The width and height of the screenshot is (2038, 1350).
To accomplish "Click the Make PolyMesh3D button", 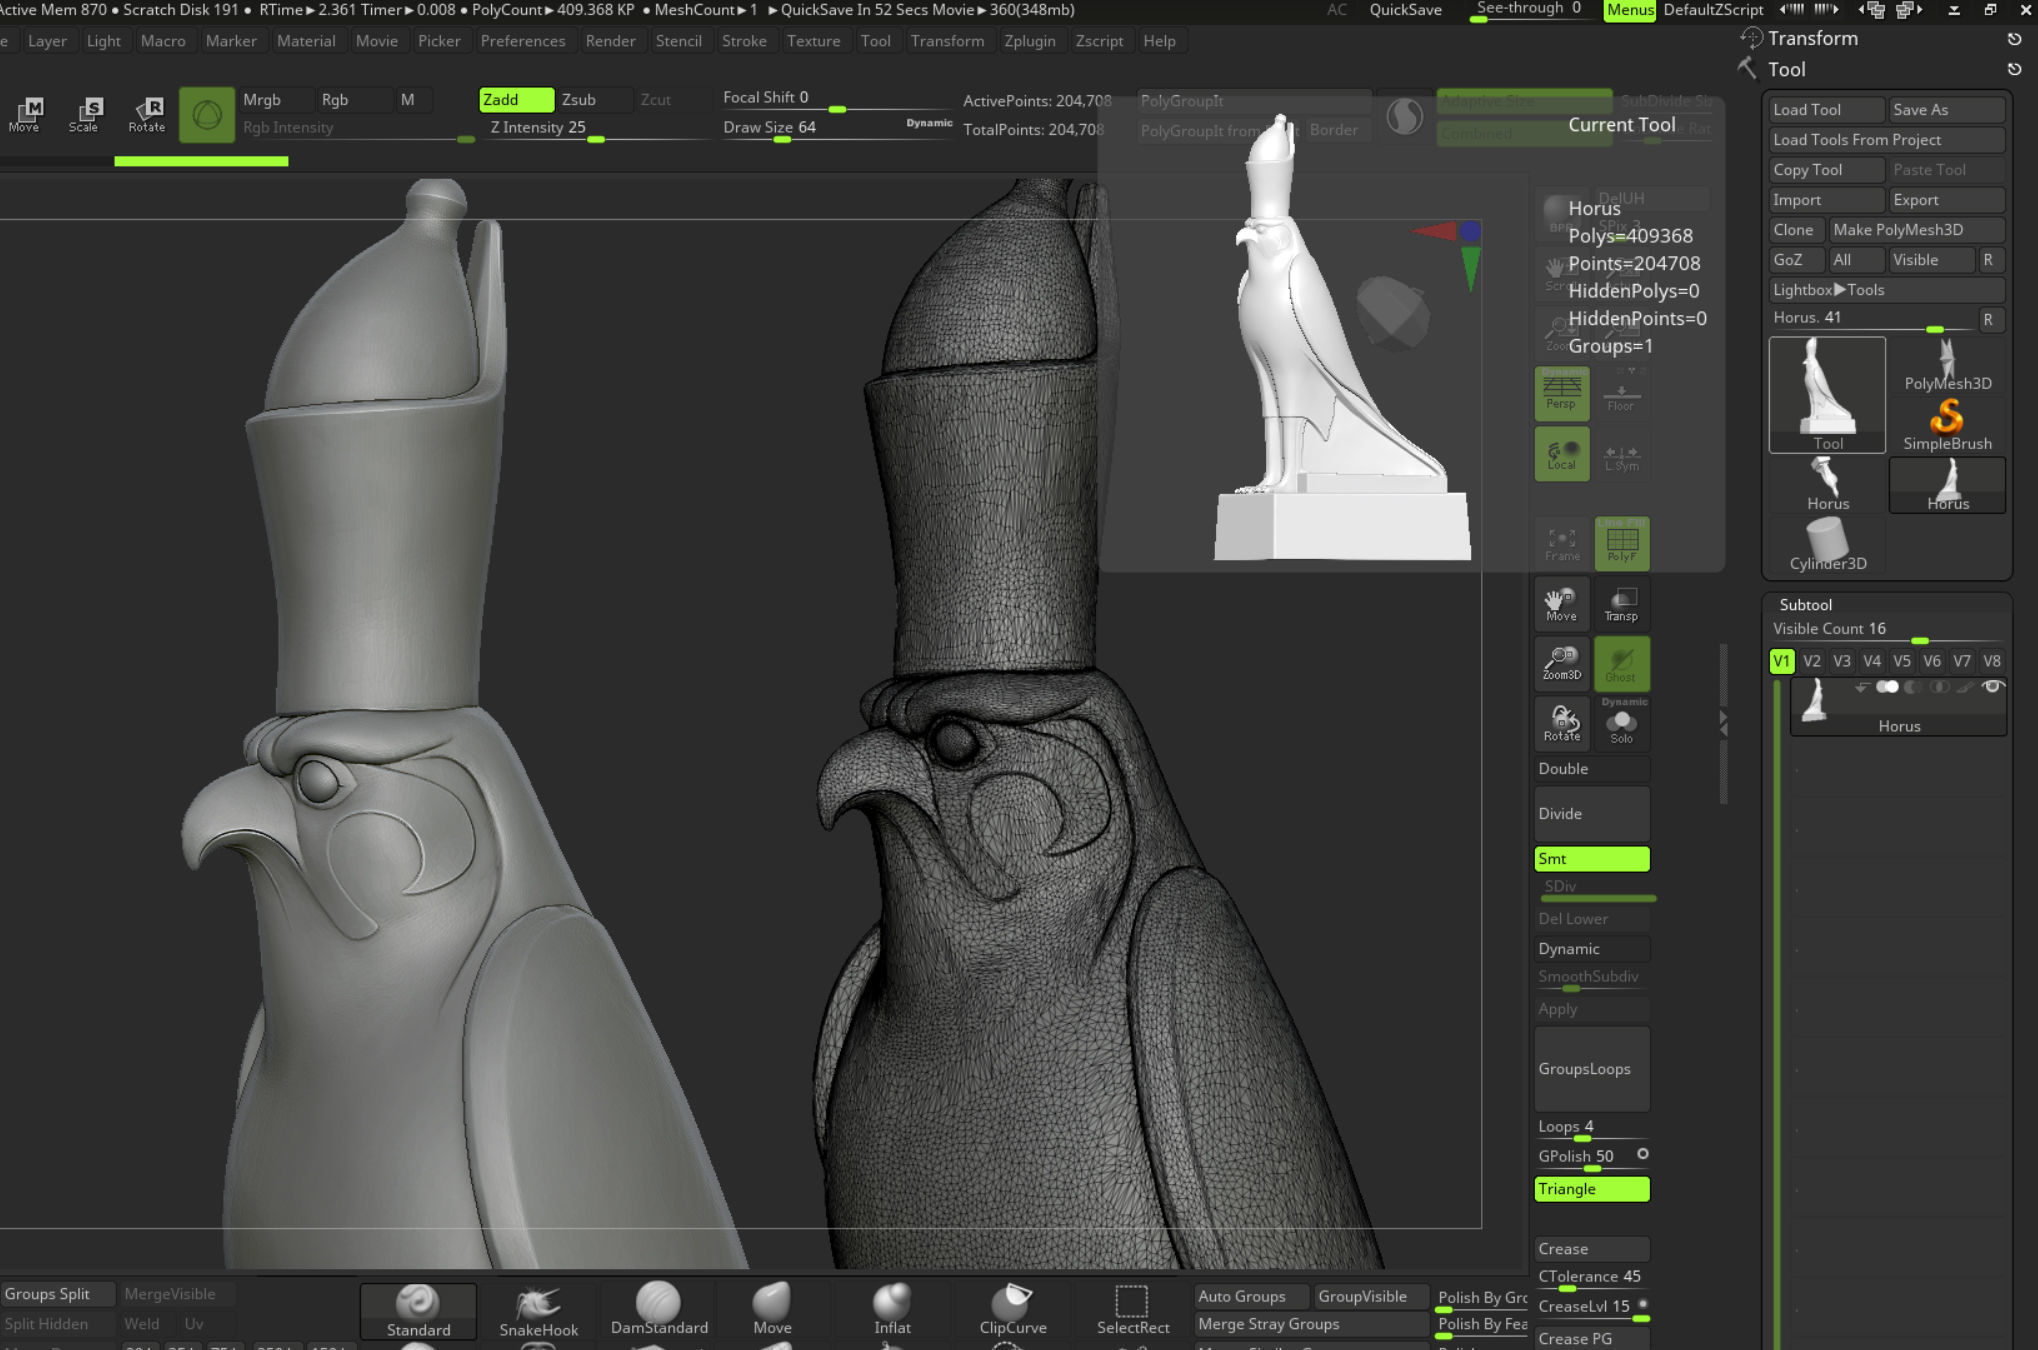I will point(1917,230).
